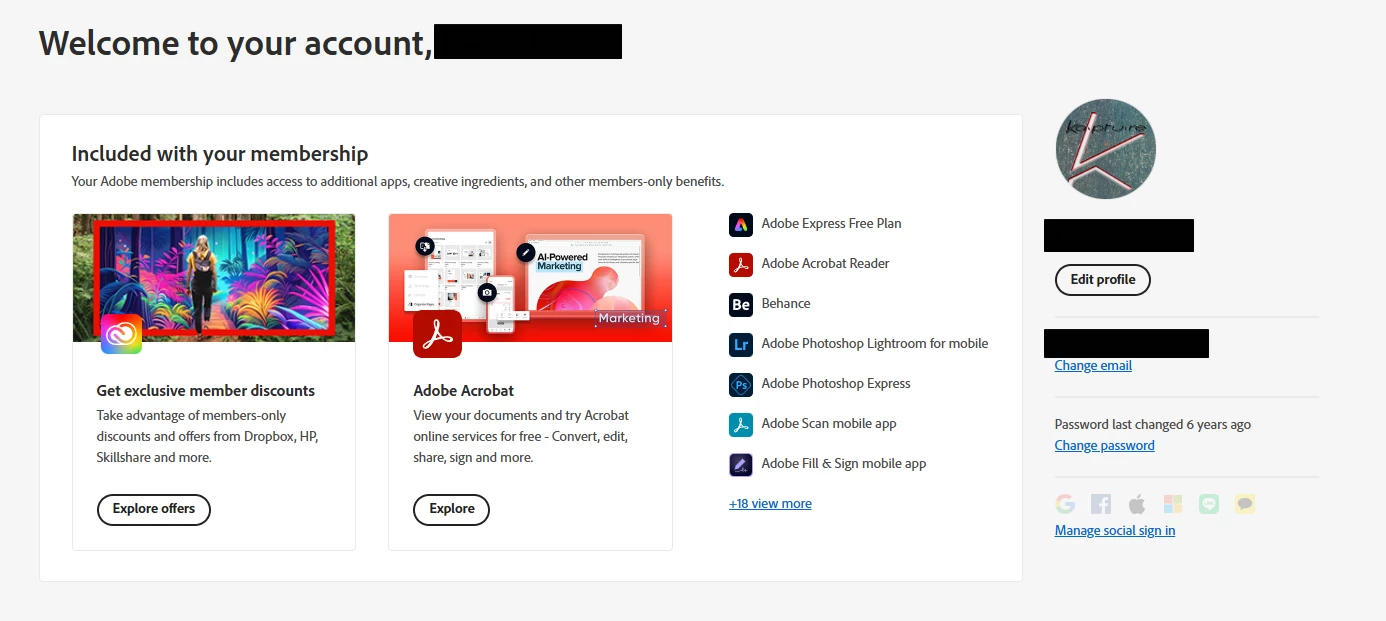Screen dimensions: 1386x621
Task: Click the circular profile avatar picture
Action: (1105, 149)
